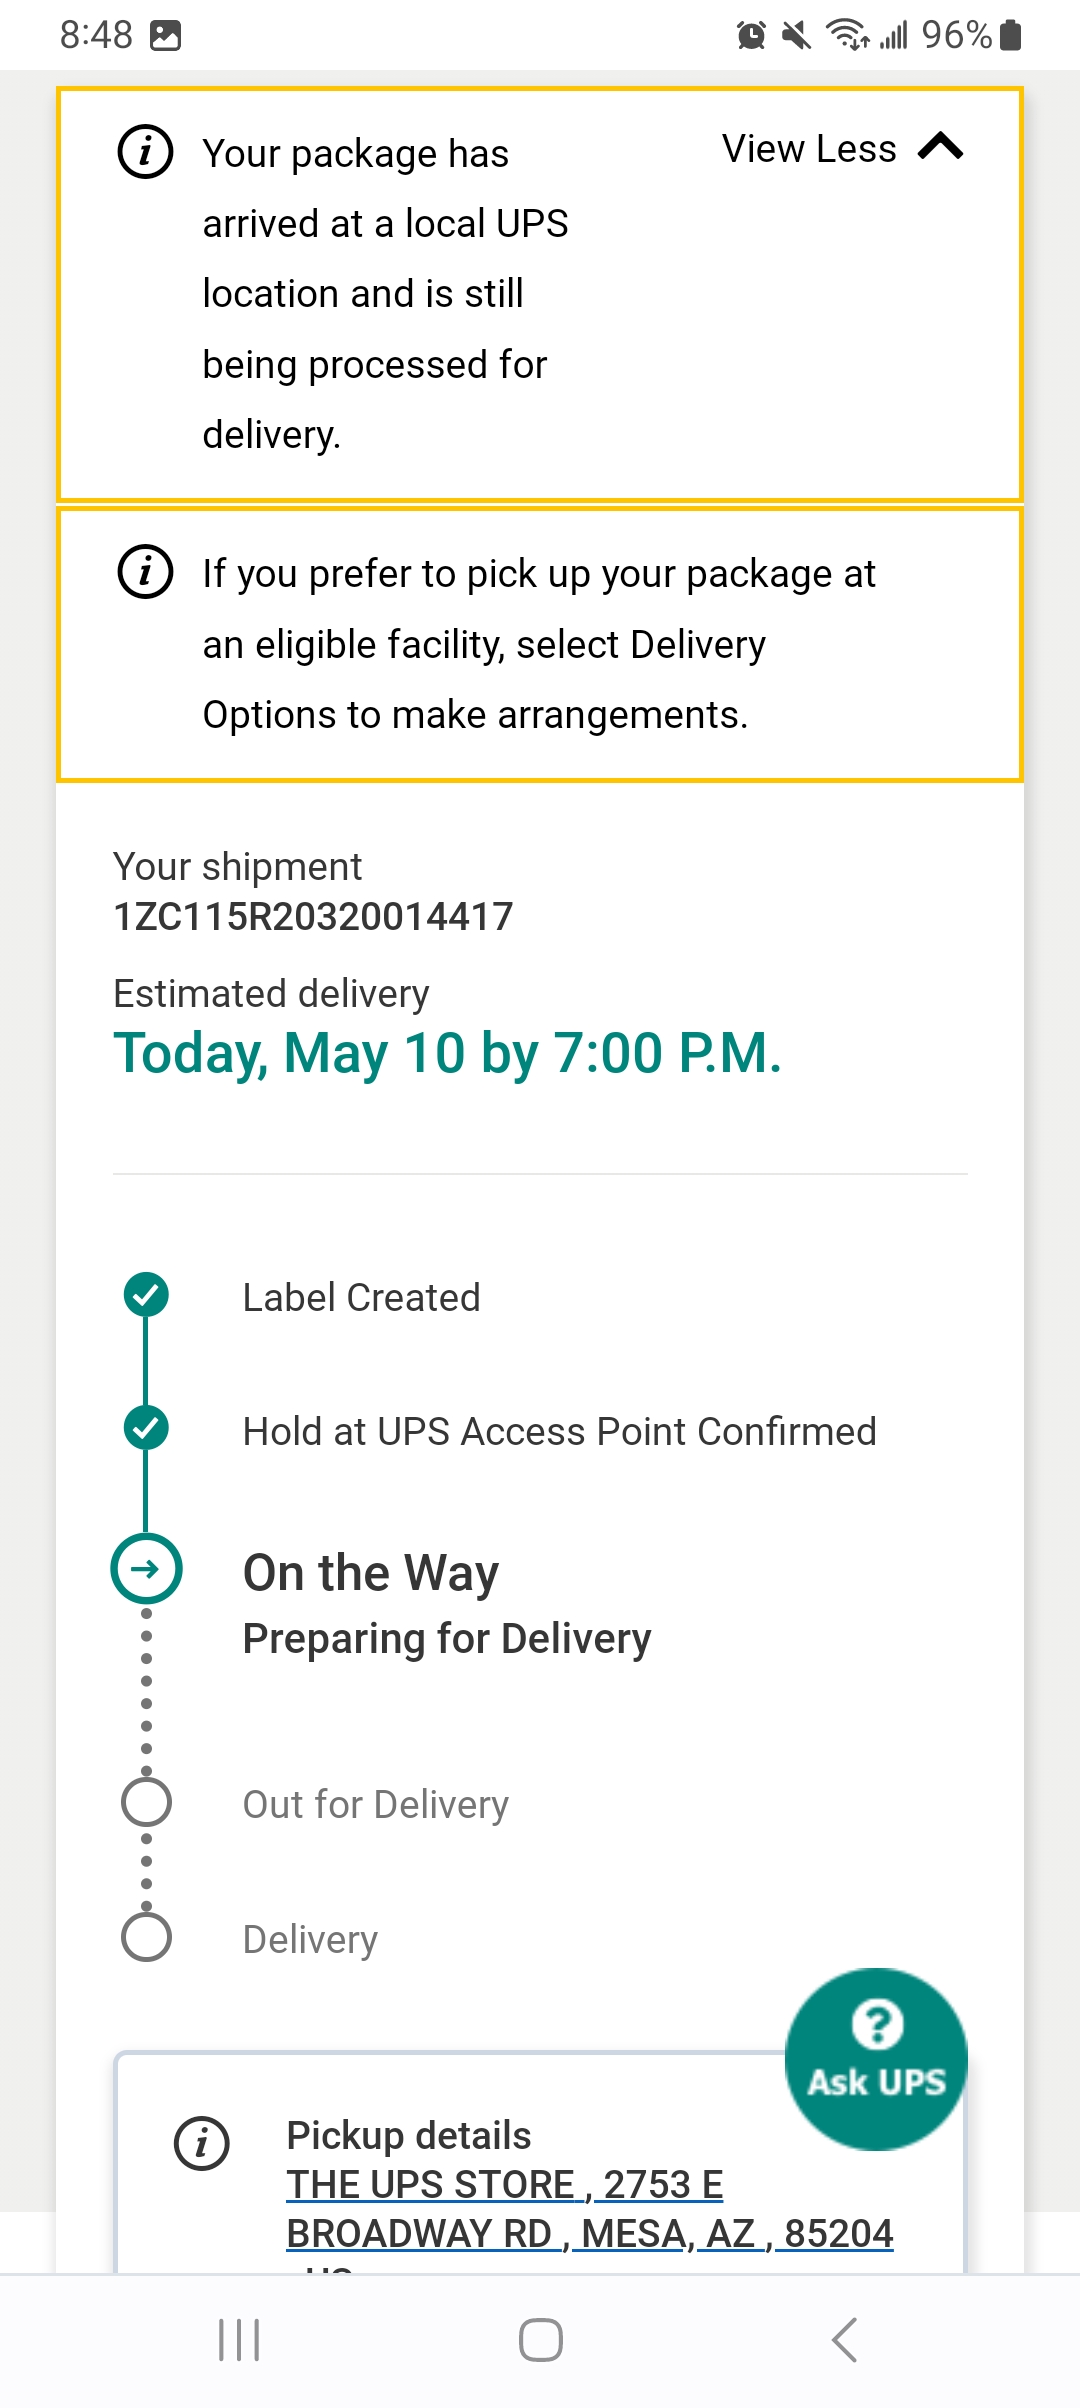Tap the Label Created checkmark icon
This screenshot has width=1080, height=2408.
(x=146, y=1295)
